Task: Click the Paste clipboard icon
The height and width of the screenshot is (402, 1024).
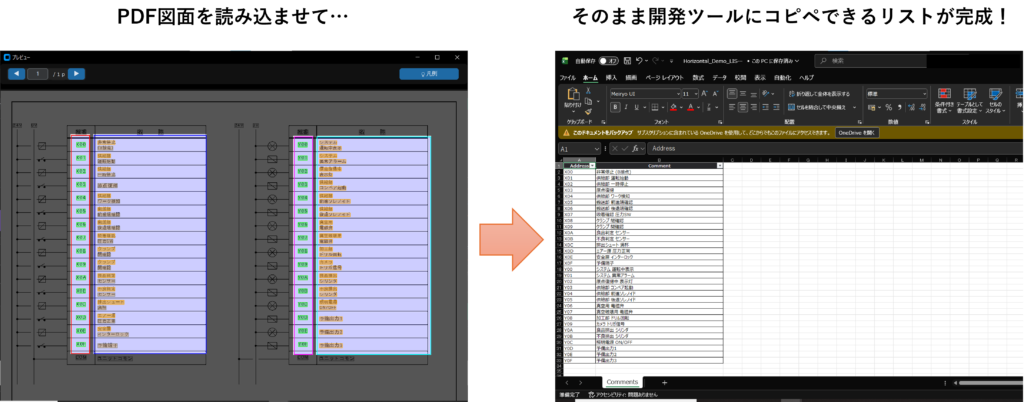Action: click(573, 96)
